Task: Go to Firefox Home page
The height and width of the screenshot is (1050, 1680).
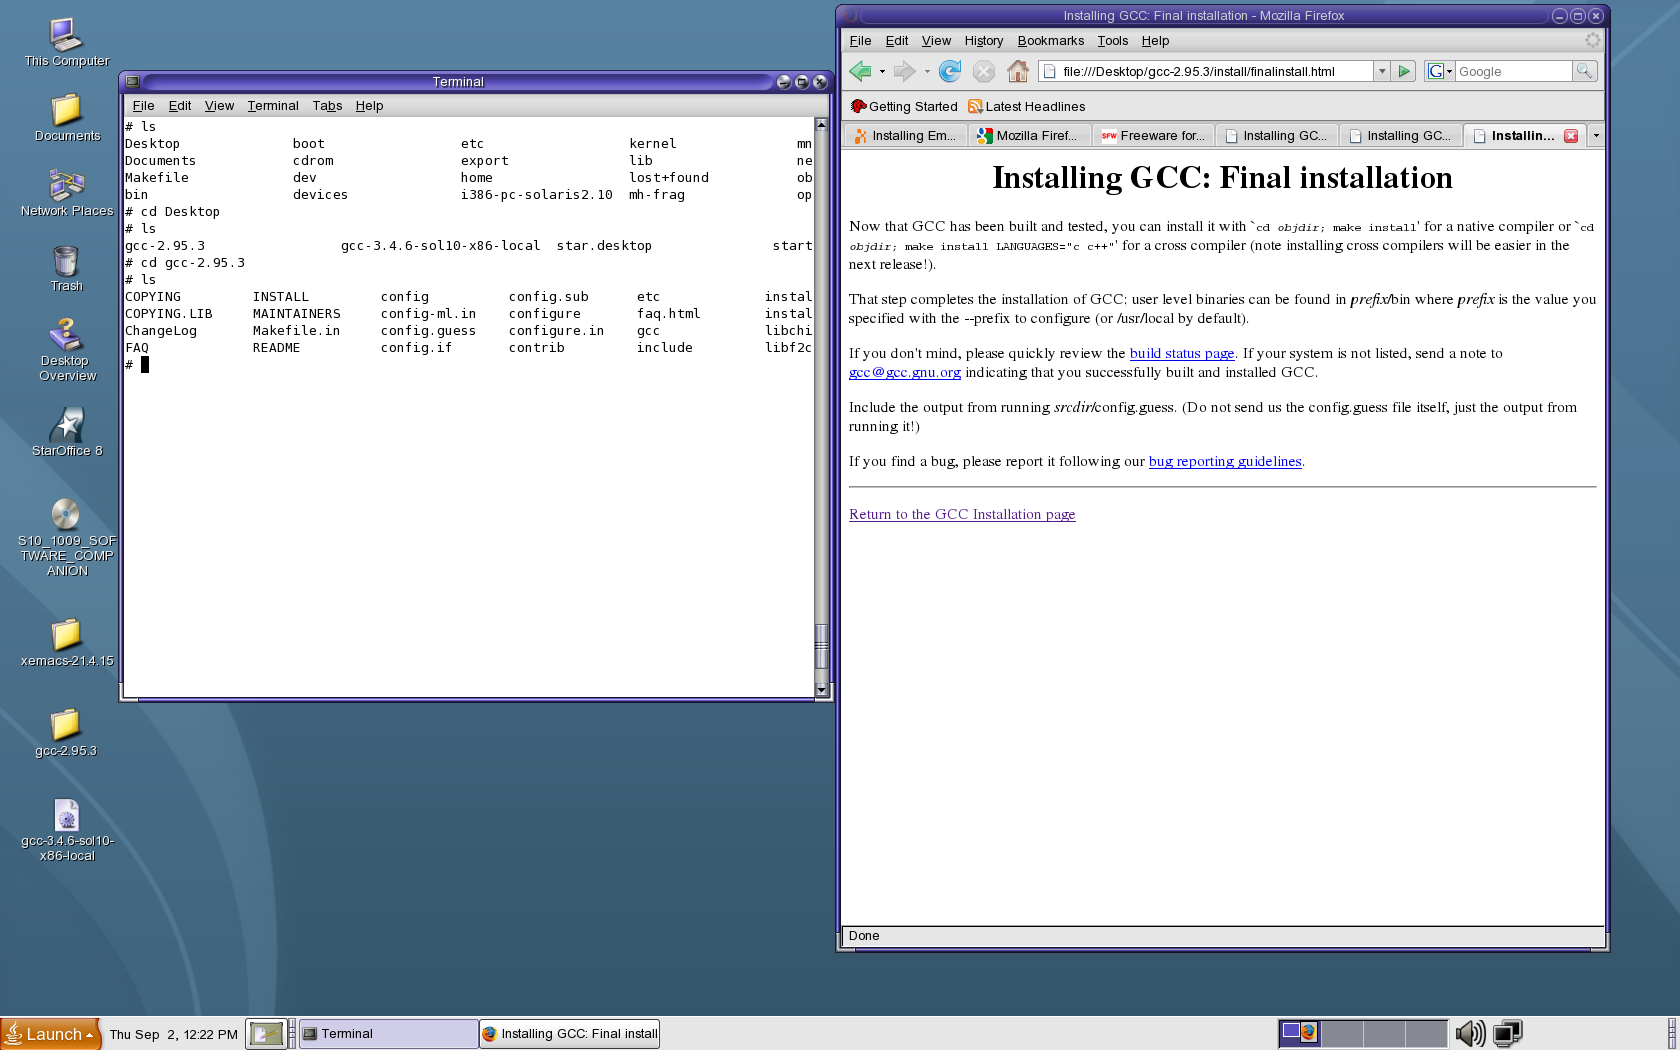Action: click(x=1018, y=71)
